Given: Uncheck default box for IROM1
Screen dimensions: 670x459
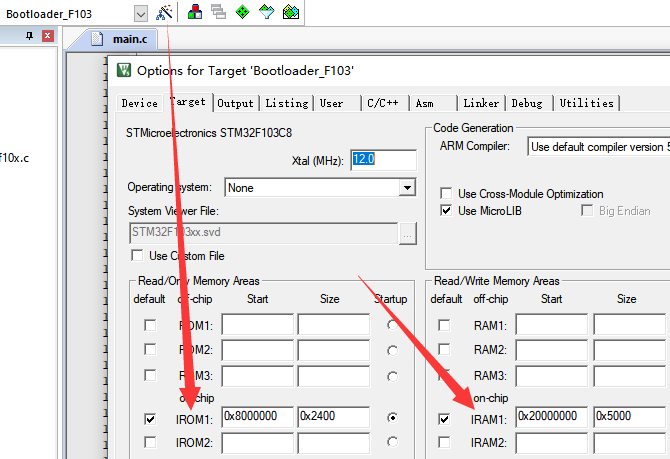Looking at the screenshot, I should pos(150,419).
